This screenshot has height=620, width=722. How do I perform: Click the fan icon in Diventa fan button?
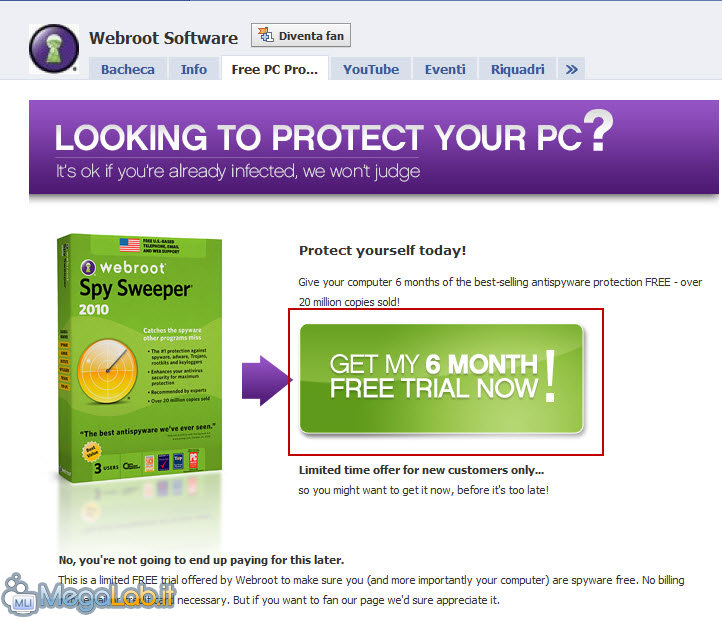tap(266, 35)
